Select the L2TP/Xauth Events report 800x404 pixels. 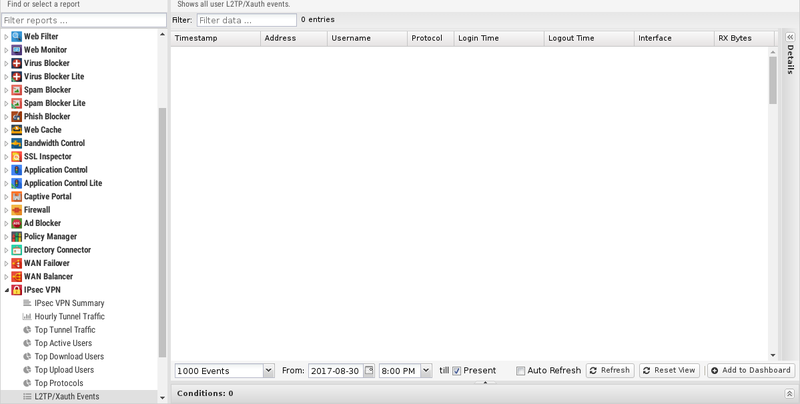(x=67, y=396)
